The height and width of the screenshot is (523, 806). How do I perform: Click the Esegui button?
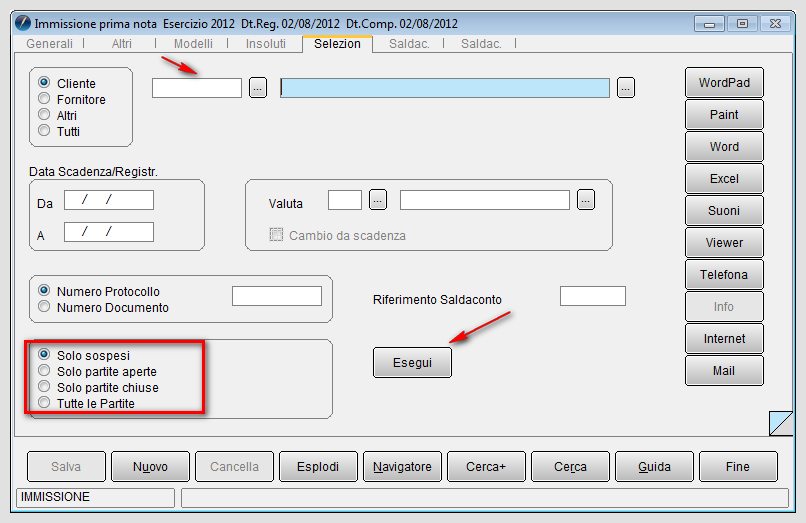tap(412, 363)
